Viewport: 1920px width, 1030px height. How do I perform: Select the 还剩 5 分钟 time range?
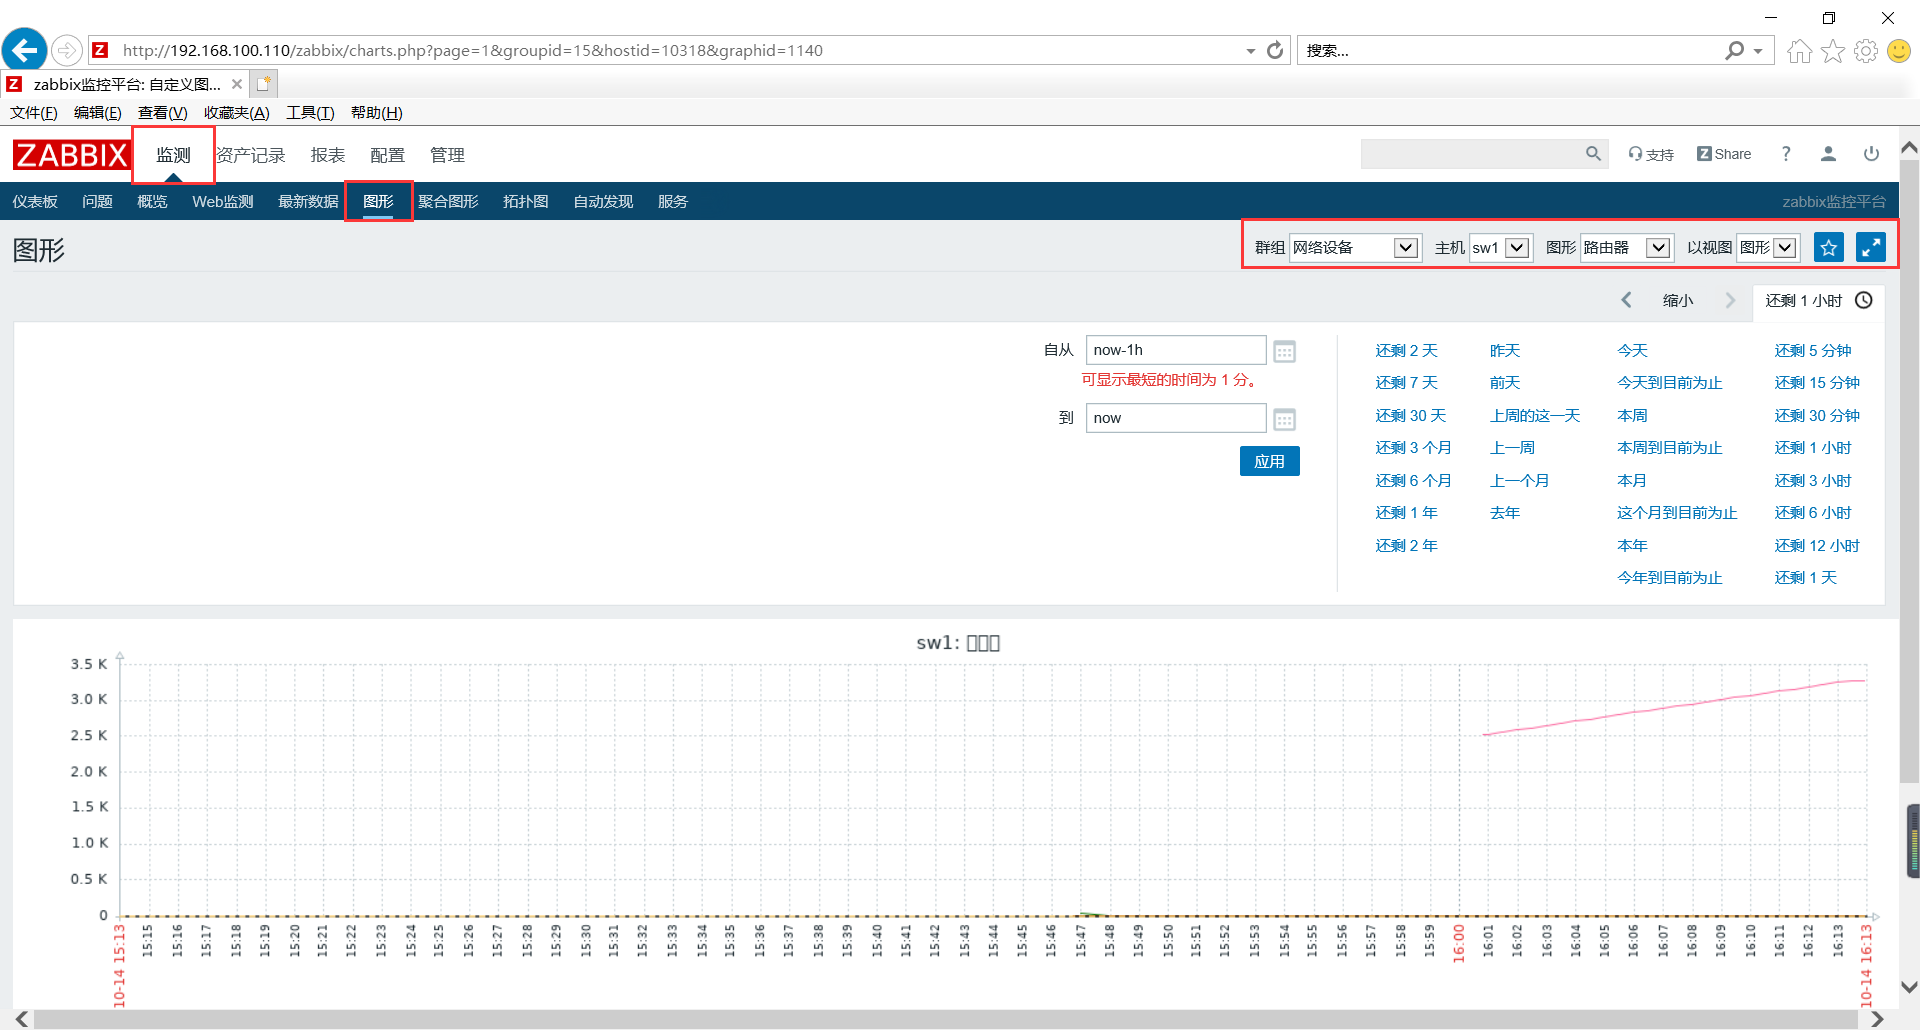coord(1813,350)
